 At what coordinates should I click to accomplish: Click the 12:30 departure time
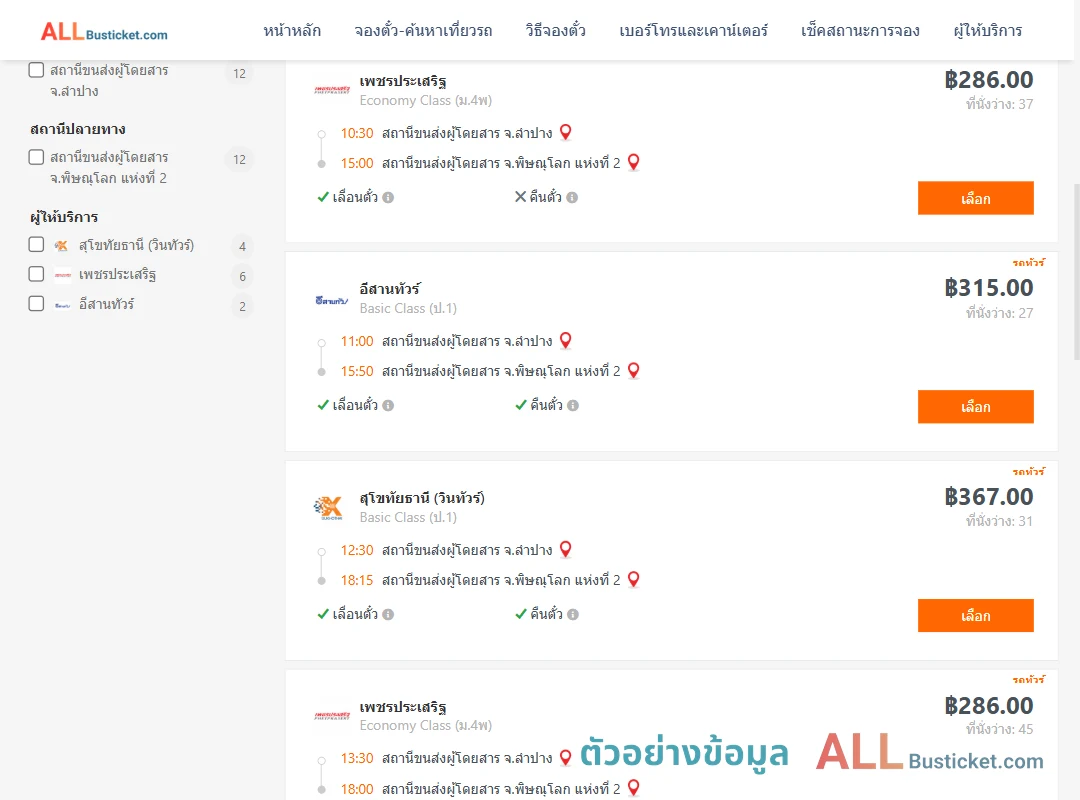pos(357,550)
